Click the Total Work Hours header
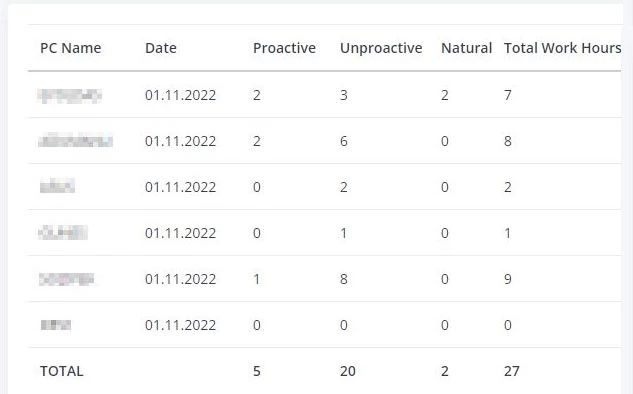The image size is (633, 394). pyautogui.click(x=562, y=48)
